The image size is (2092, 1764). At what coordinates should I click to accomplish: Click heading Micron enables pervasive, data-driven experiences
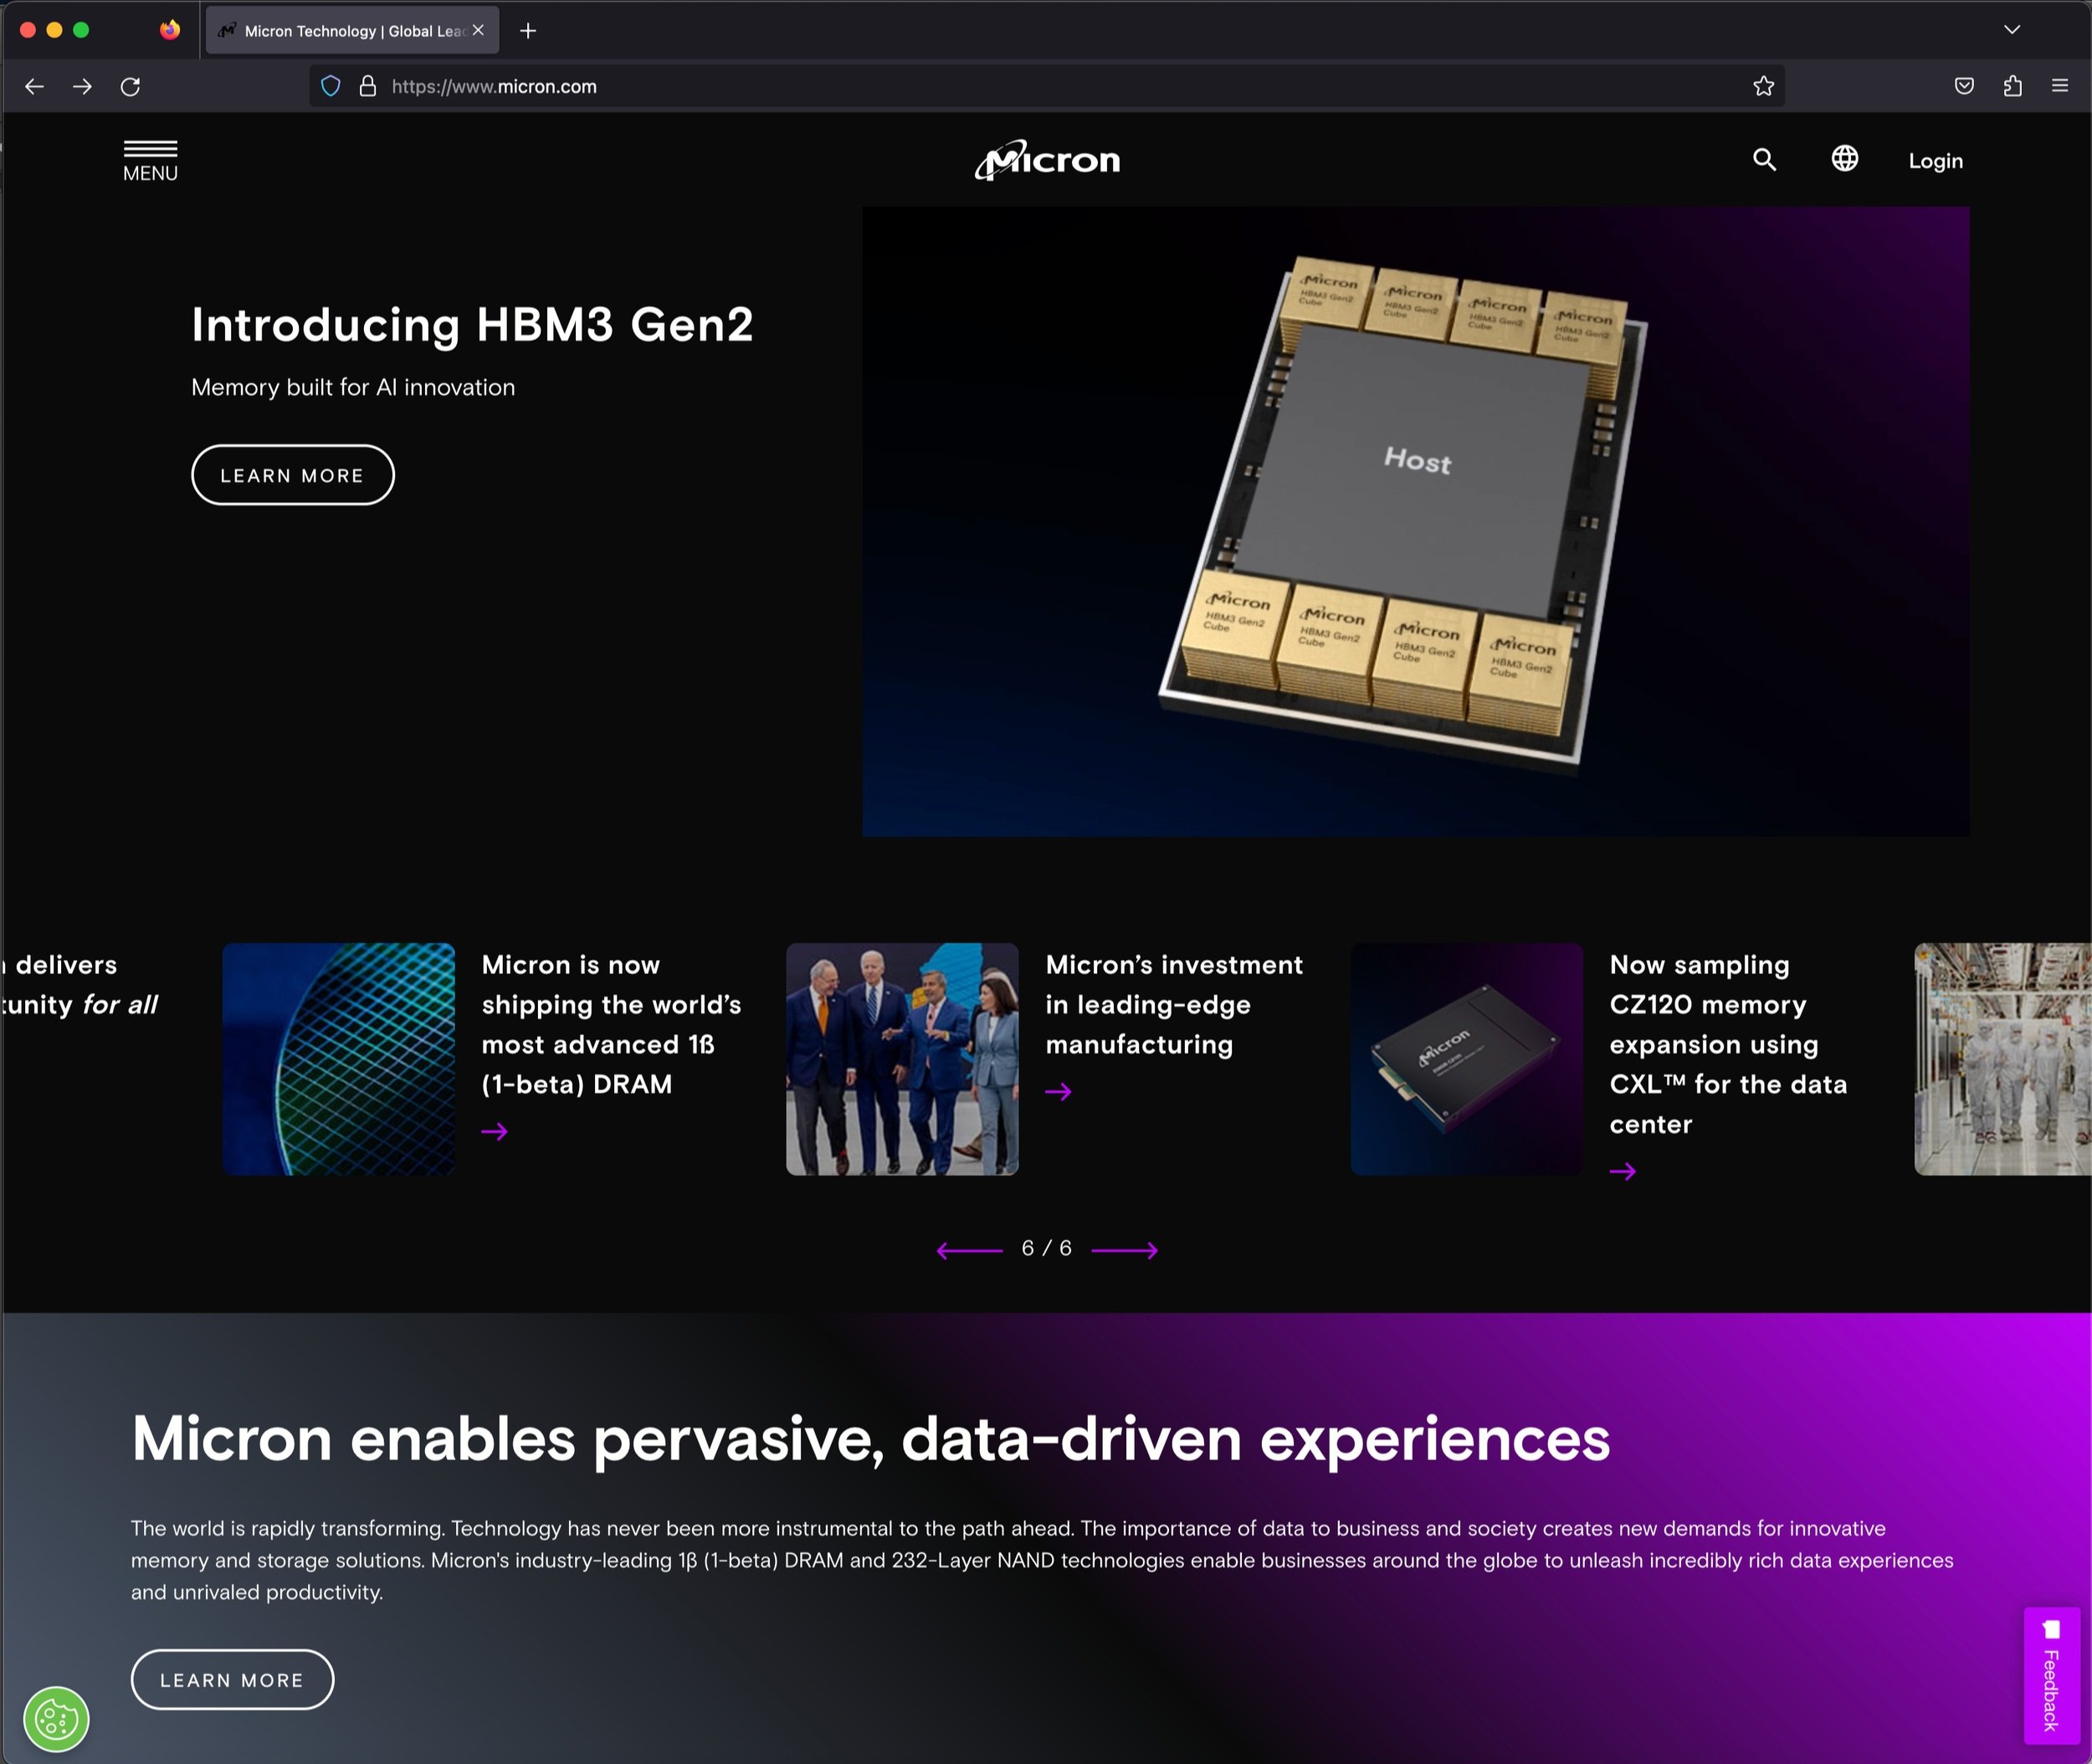870,1440
